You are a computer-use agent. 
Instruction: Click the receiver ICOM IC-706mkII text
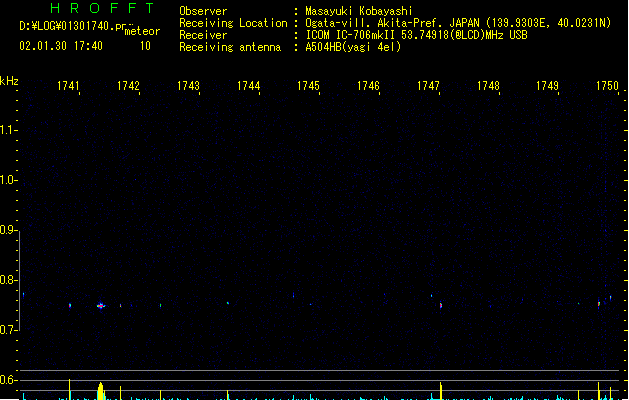click(x=350, y=35)
